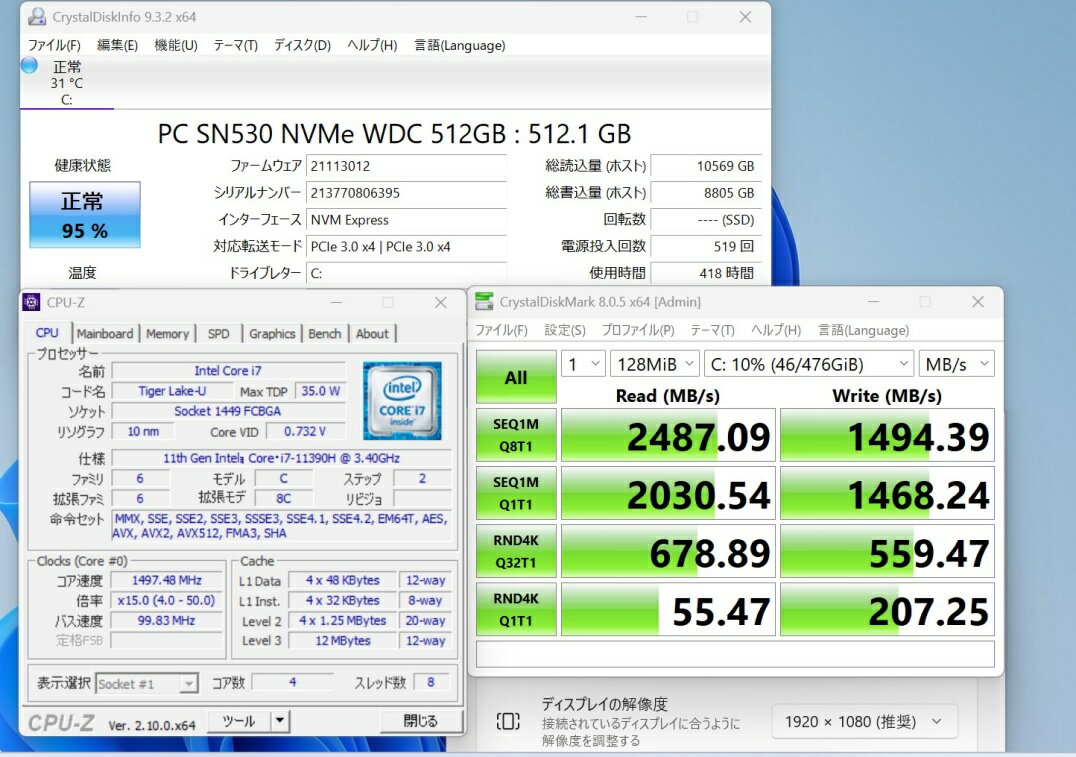Open the ツール dropdown arrow in CPU-Z
The height and width of the screenshot is (757, 1076).
[x=280, y=721]
